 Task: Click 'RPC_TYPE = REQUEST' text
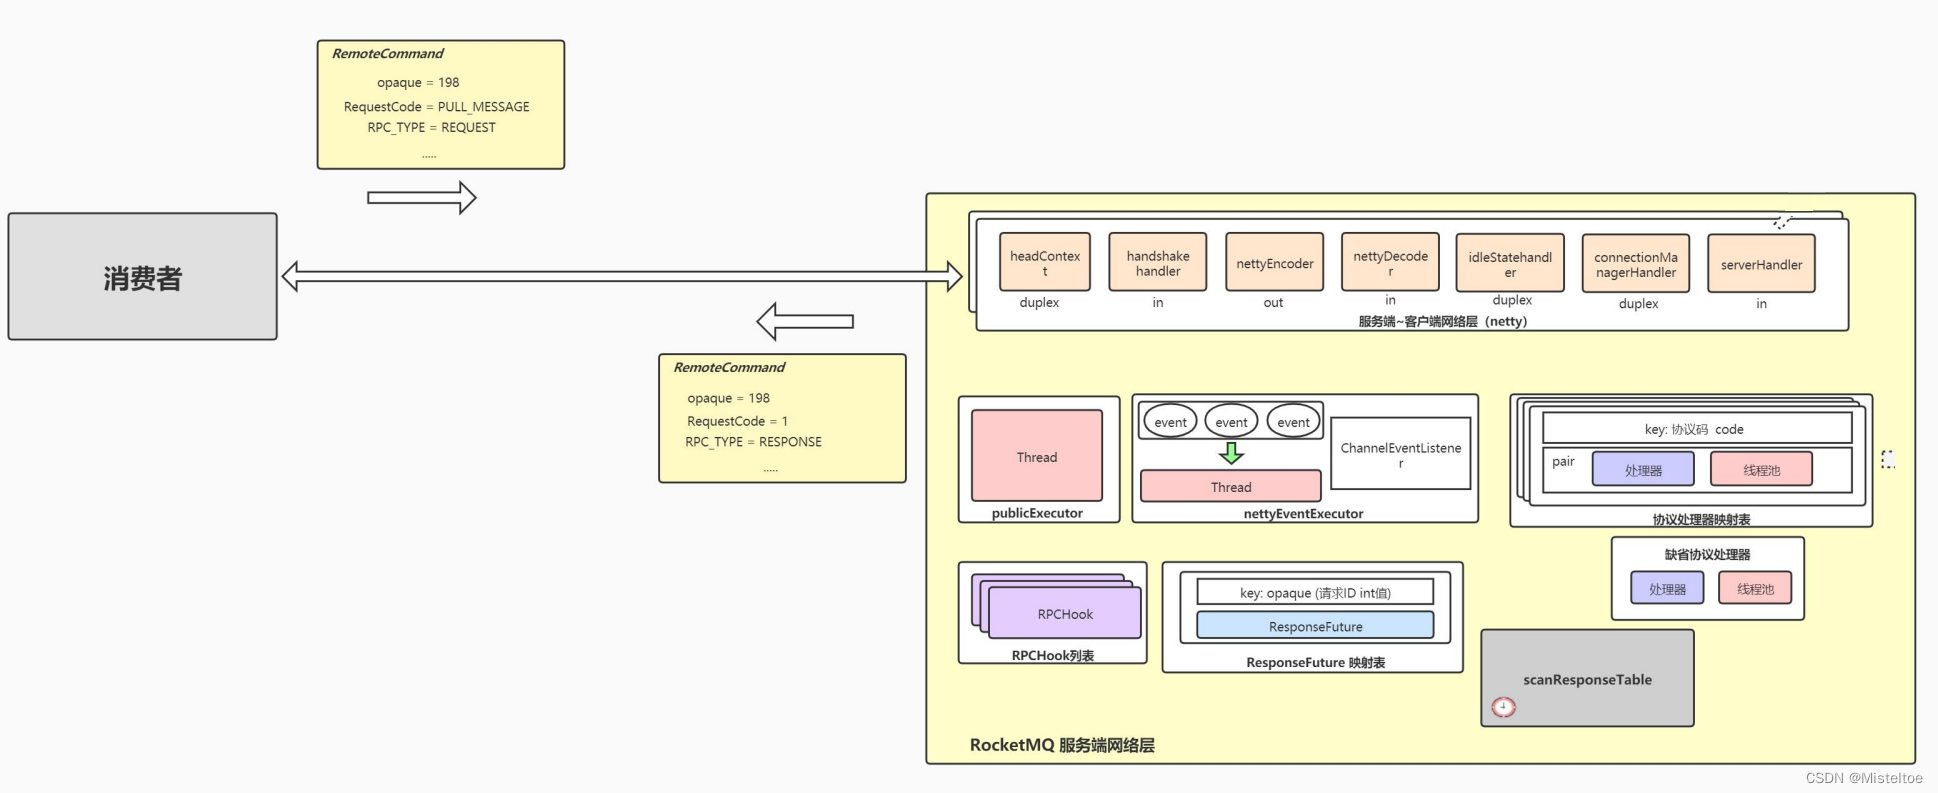click(x=431, y=127)
